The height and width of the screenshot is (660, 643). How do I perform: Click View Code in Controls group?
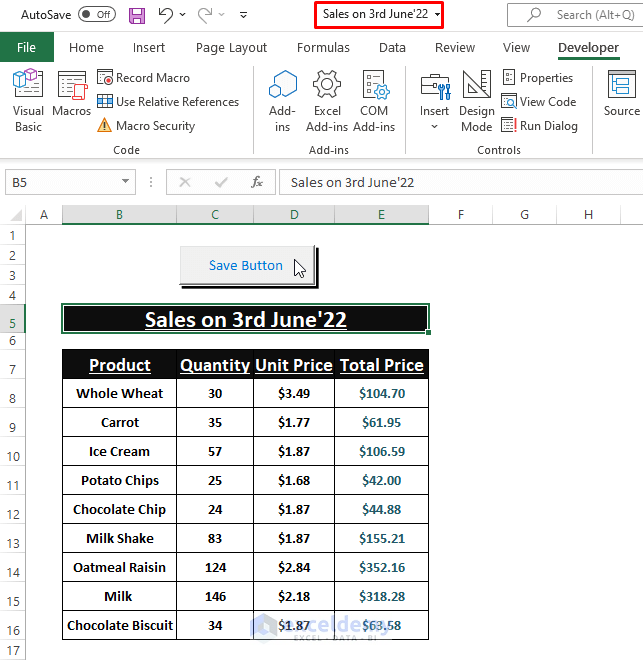pos(538,102)
